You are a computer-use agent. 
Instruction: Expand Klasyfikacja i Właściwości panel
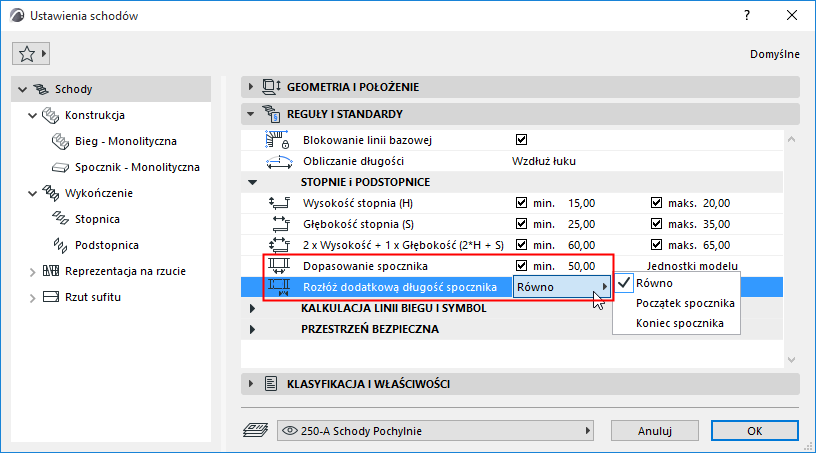[251, 384]
